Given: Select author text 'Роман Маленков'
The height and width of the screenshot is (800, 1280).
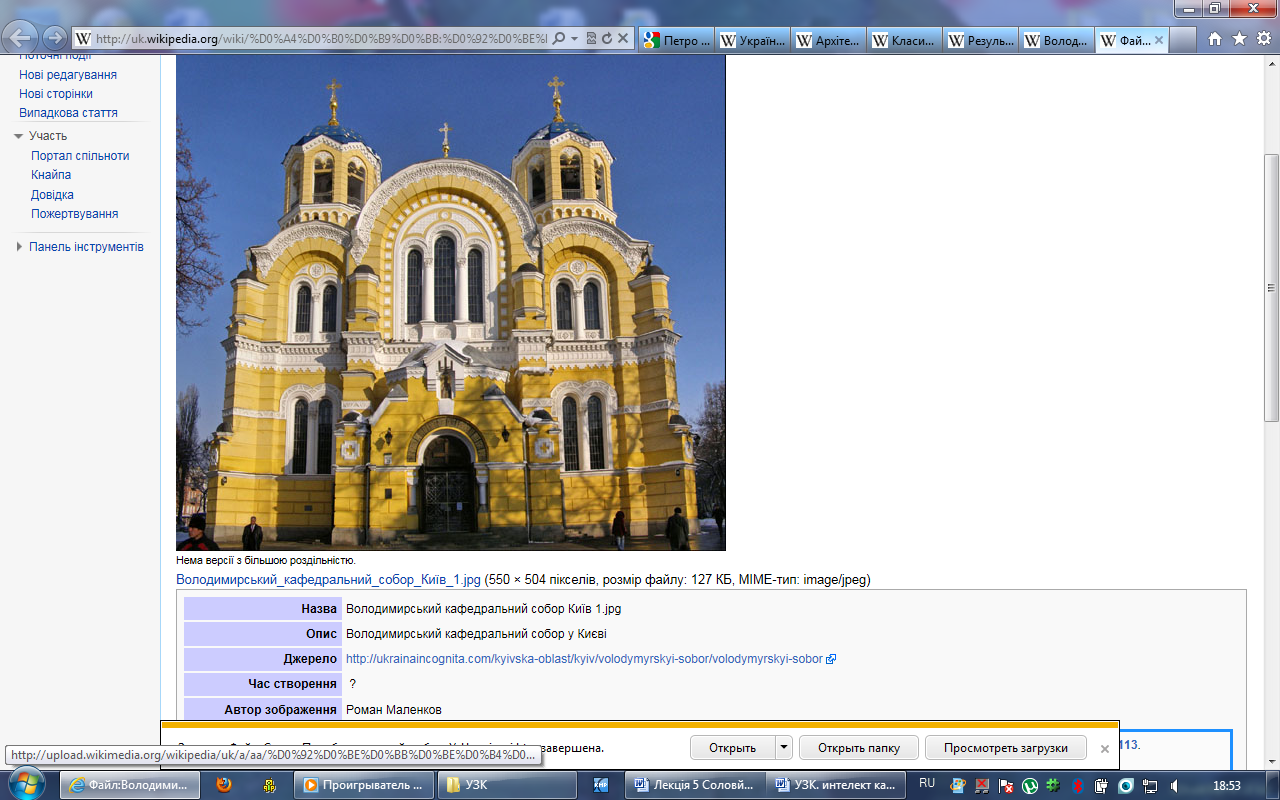Looking at the screenshot, I should click(x=394, y=709).
